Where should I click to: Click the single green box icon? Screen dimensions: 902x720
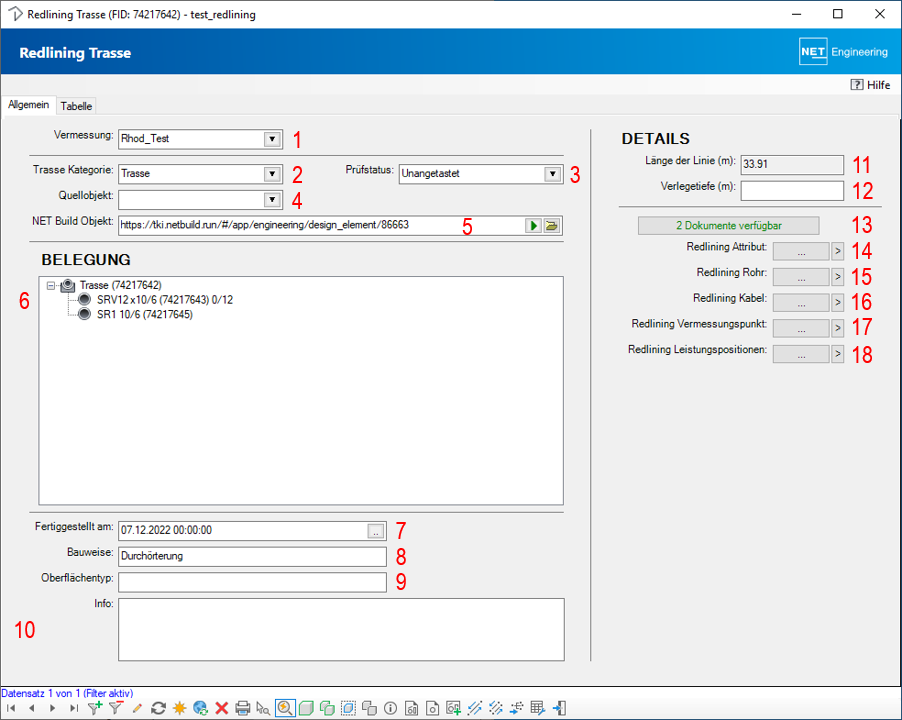click(306, 708)
